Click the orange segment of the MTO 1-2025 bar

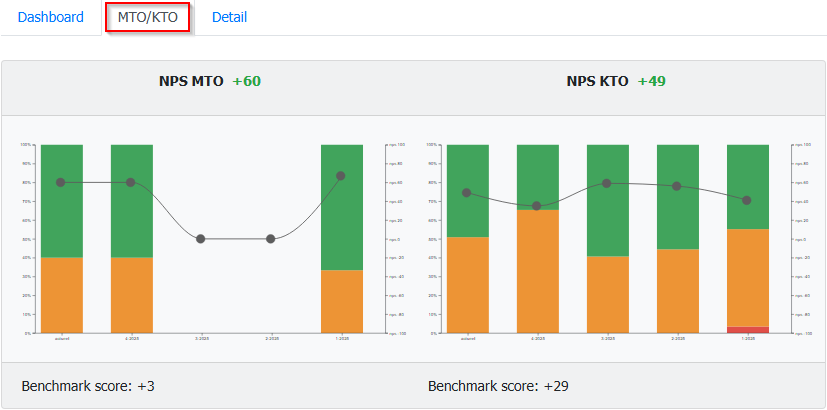click(x=341, y=301)
